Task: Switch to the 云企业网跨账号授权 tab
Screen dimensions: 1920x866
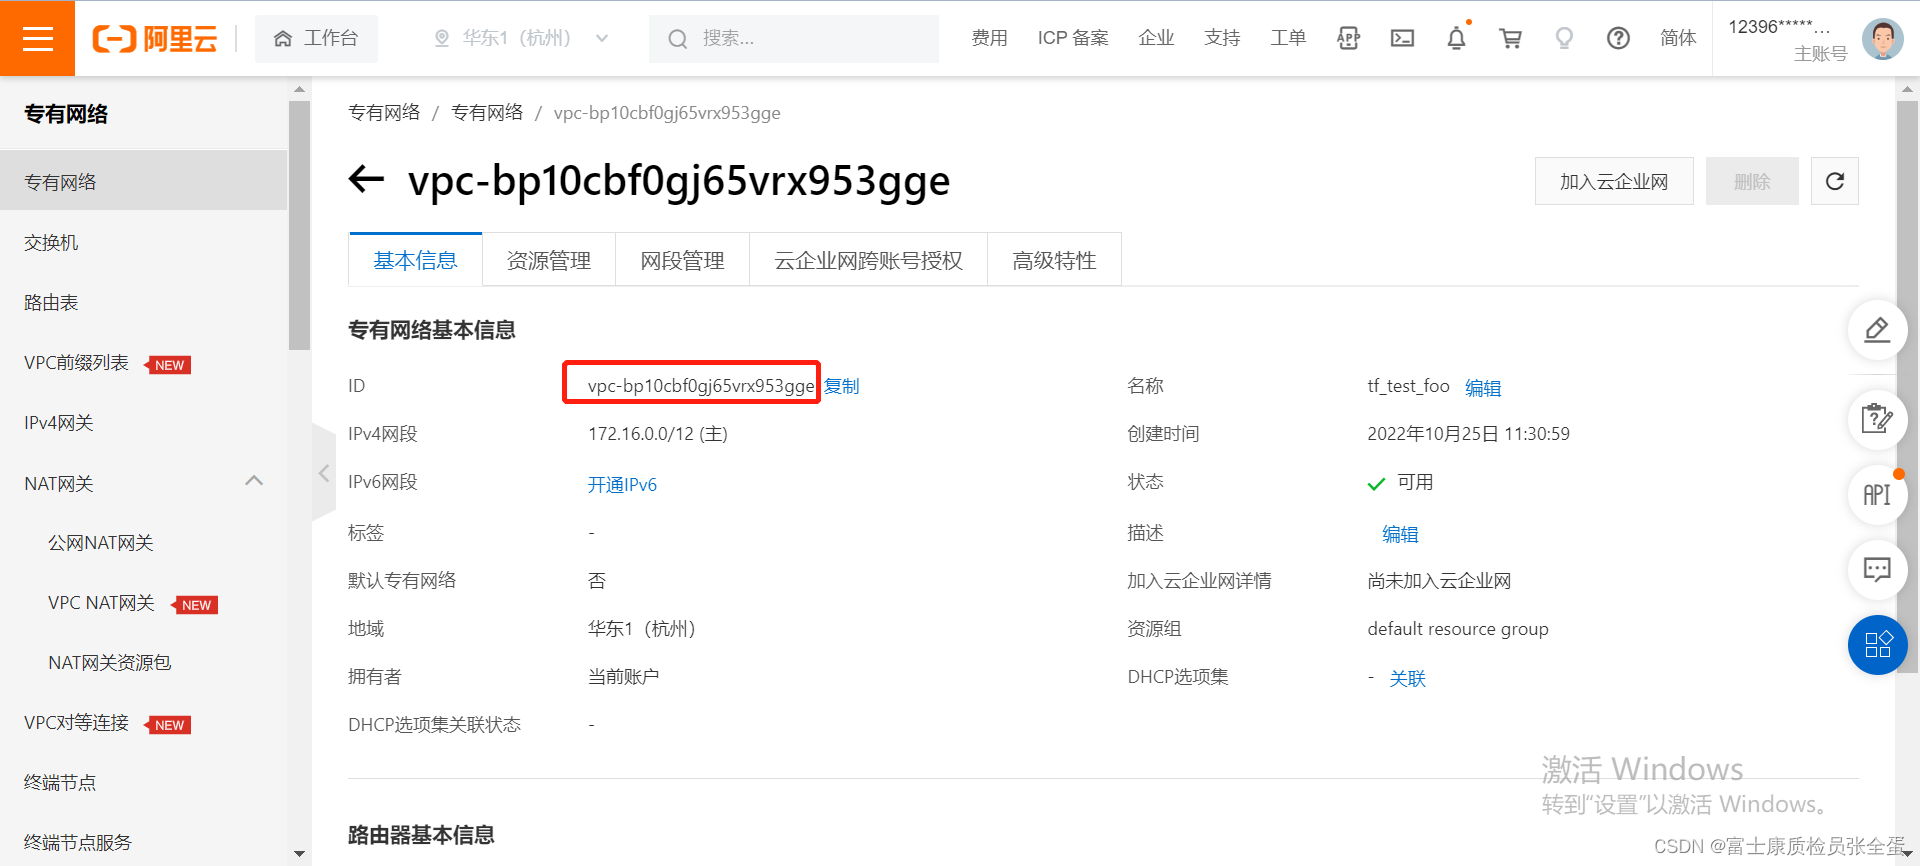Action: [x=868, y=260]
